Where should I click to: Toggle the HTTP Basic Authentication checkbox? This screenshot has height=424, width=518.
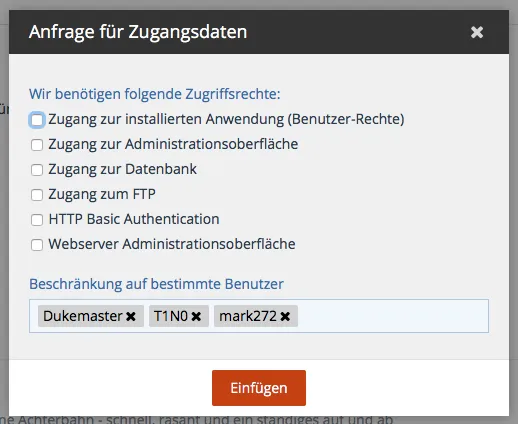pyautogui.click(x=37, y=220)
